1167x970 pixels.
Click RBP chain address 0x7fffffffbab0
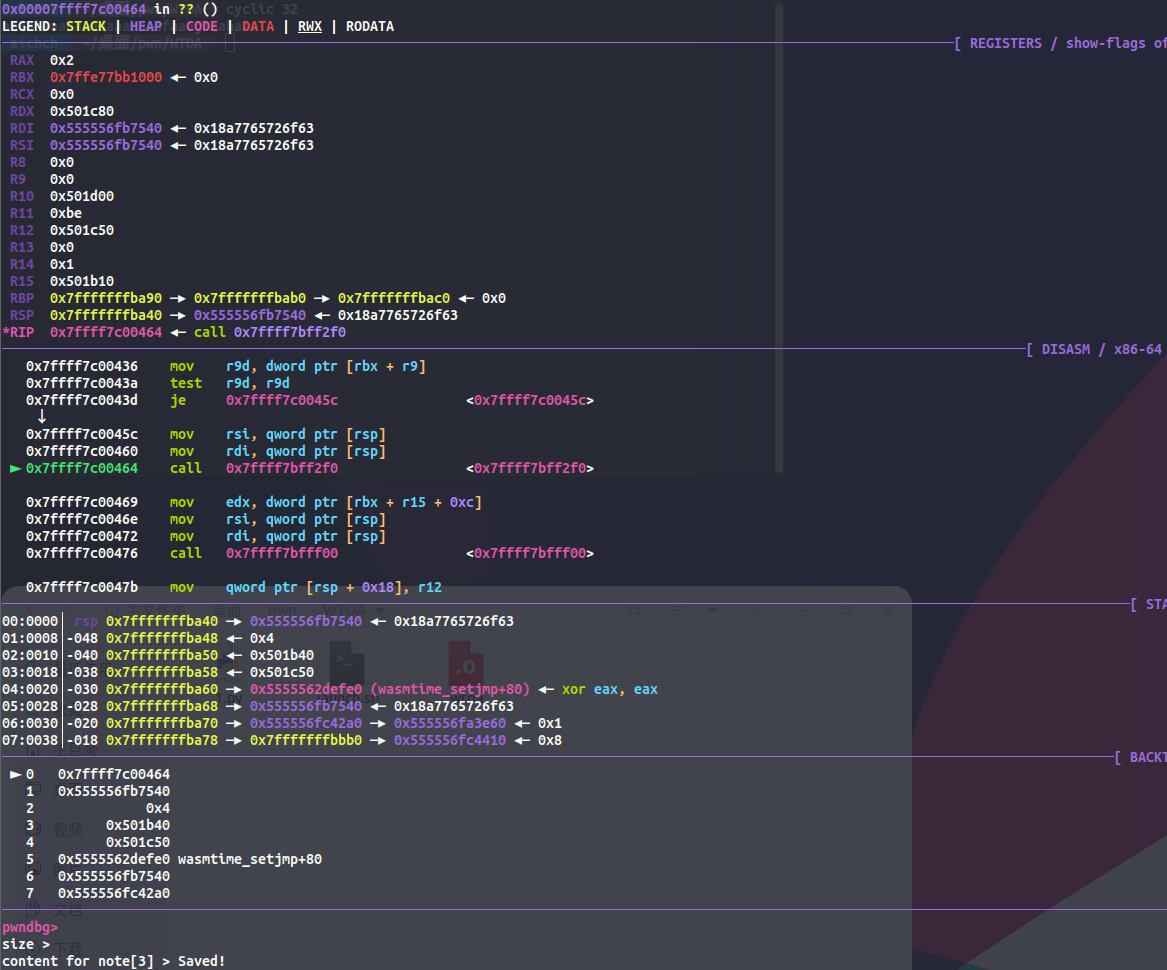tap(250, 299)
